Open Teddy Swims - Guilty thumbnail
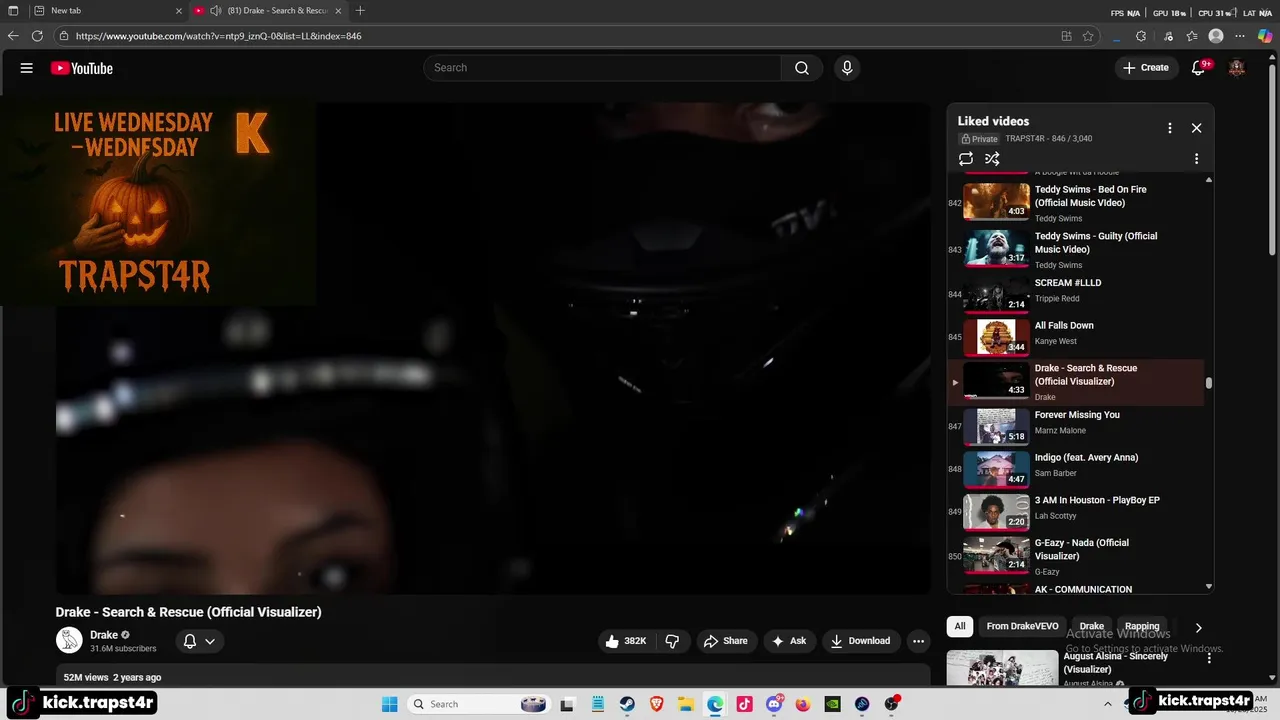The width and height of the screenshot is (1280, 720). [x=996, y=249]
